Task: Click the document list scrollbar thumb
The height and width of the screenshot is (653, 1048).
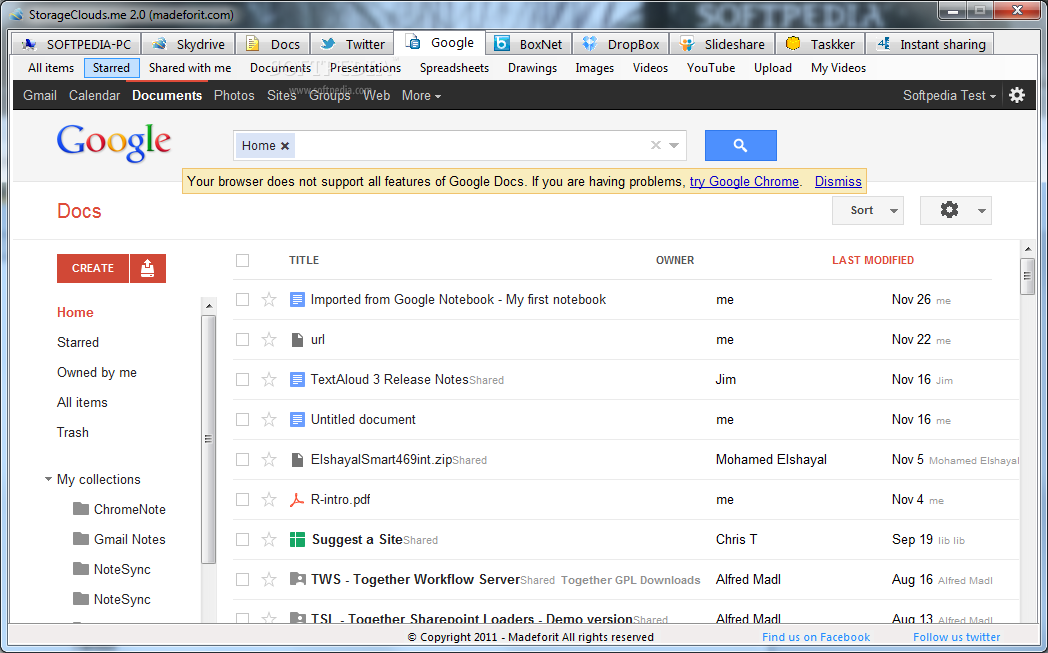Action: tap(1027, 277)
